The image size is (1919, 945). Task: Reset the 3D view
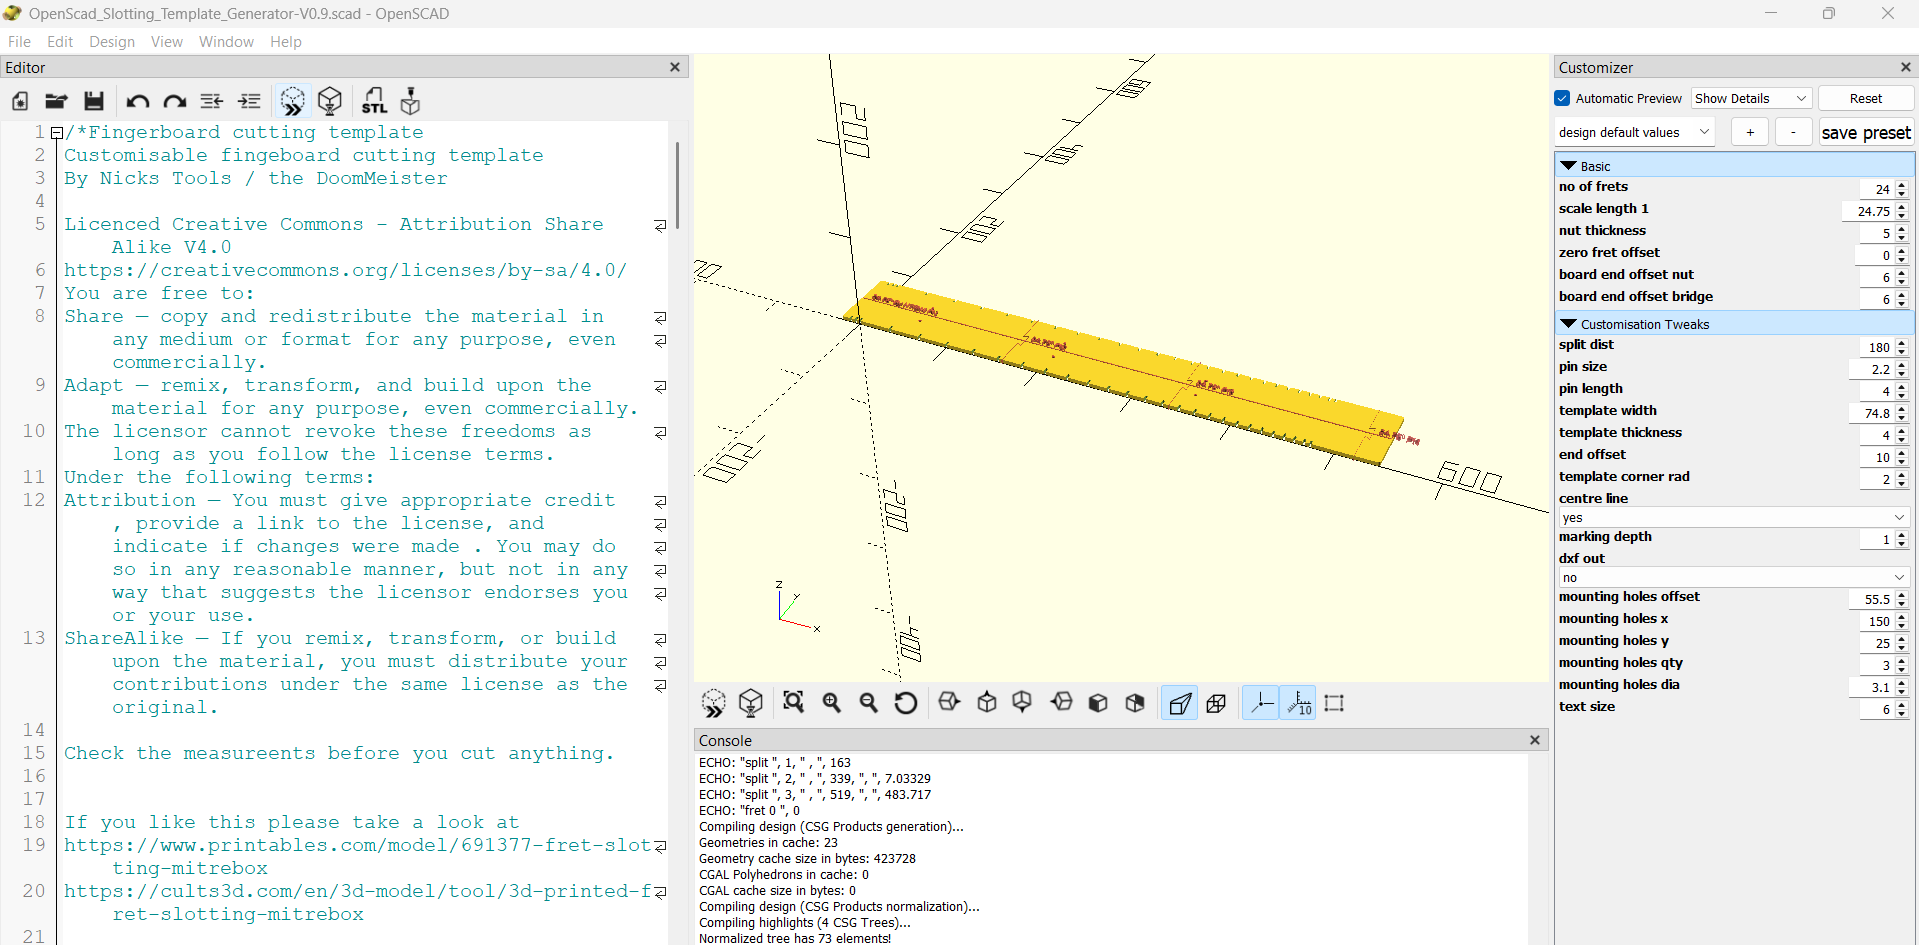(906, 703)
